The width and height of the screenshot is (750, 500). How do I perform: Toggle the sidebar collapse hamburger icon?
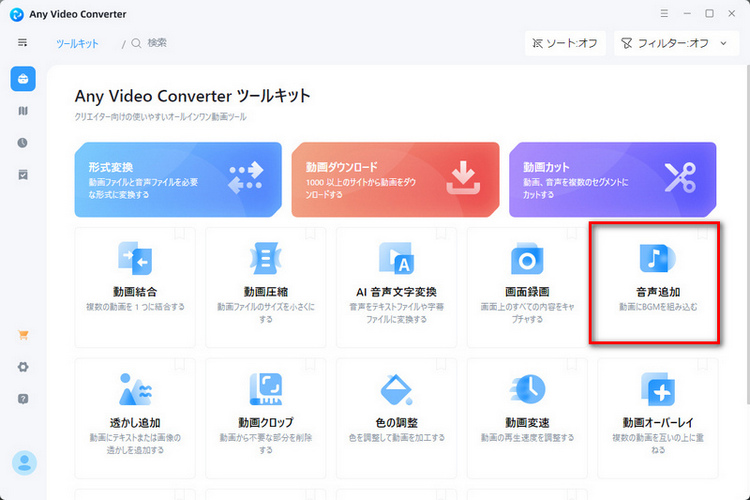click(x=22, y=43)
